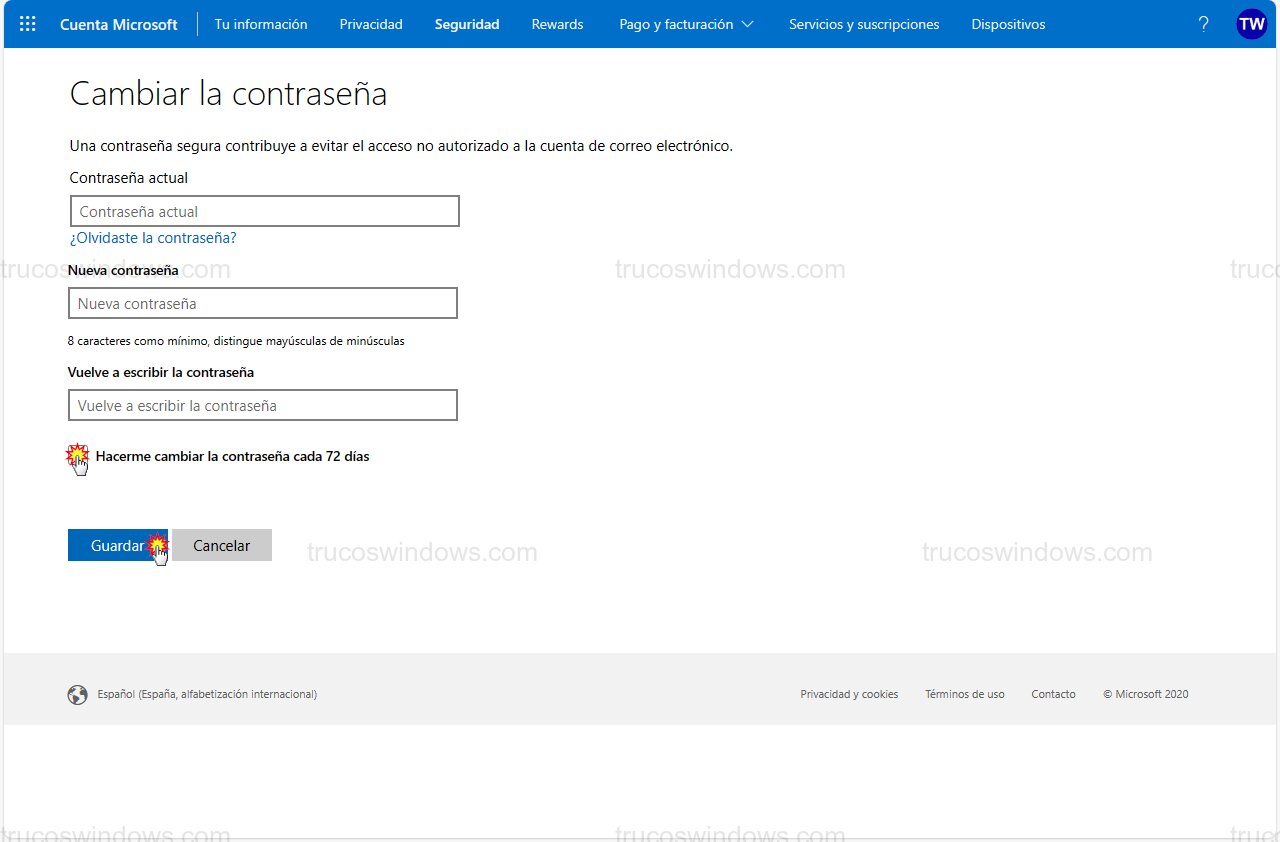This screenshot has width=1280, height=842.
Task: Go to Servicios y suscripciones
Action: pyautogui.click(x=864, y=24)
